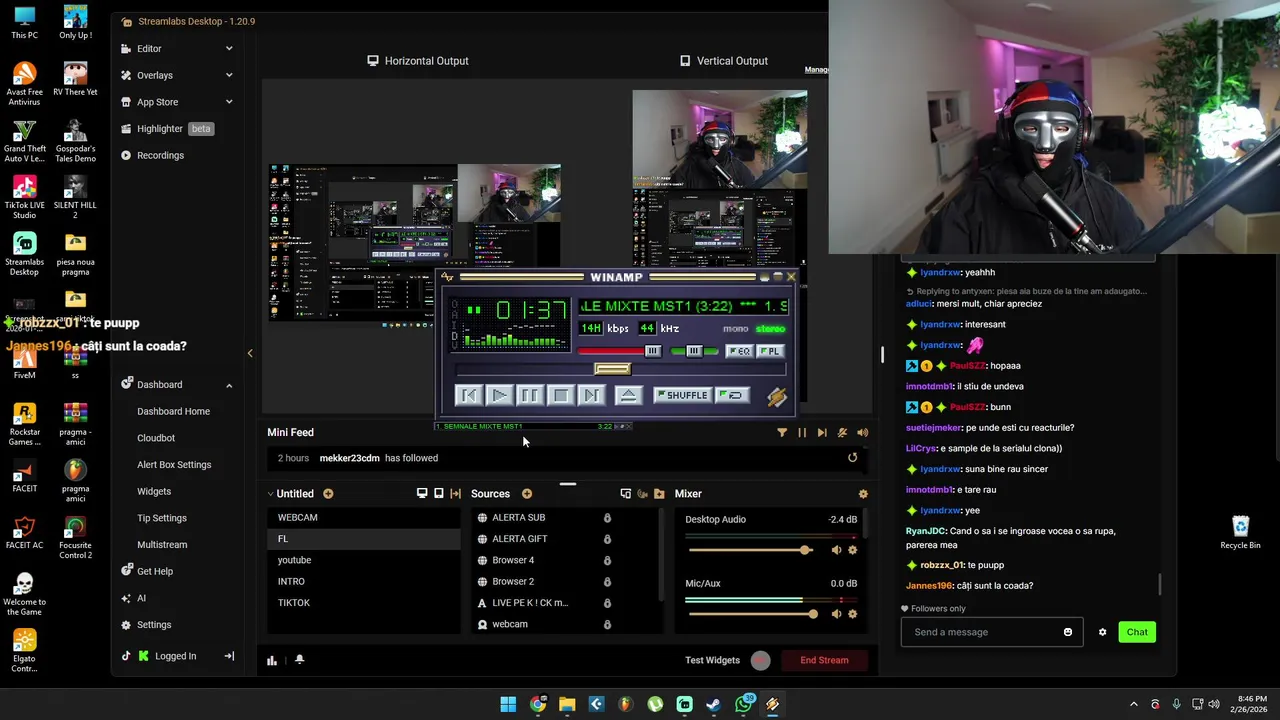
Task: Open Desktop Audio settings gear
Action: [x=853, y=550]
